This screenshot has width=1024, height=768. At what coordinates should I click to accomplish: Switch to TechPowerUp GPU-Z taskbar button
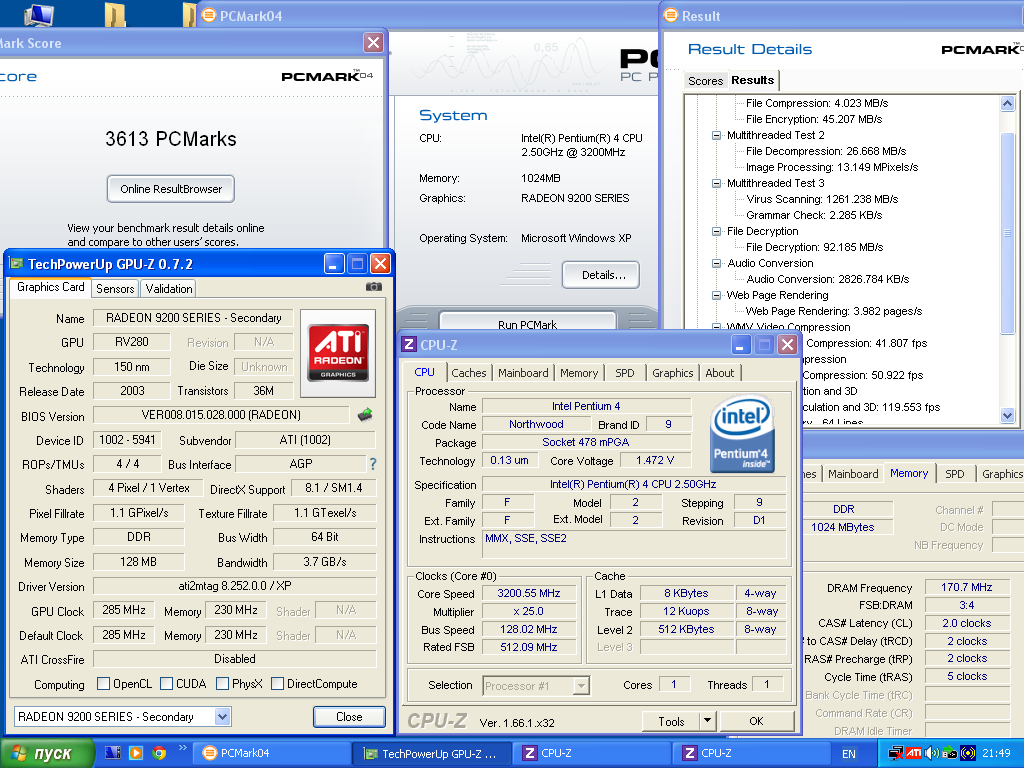[x=432, y=753]
